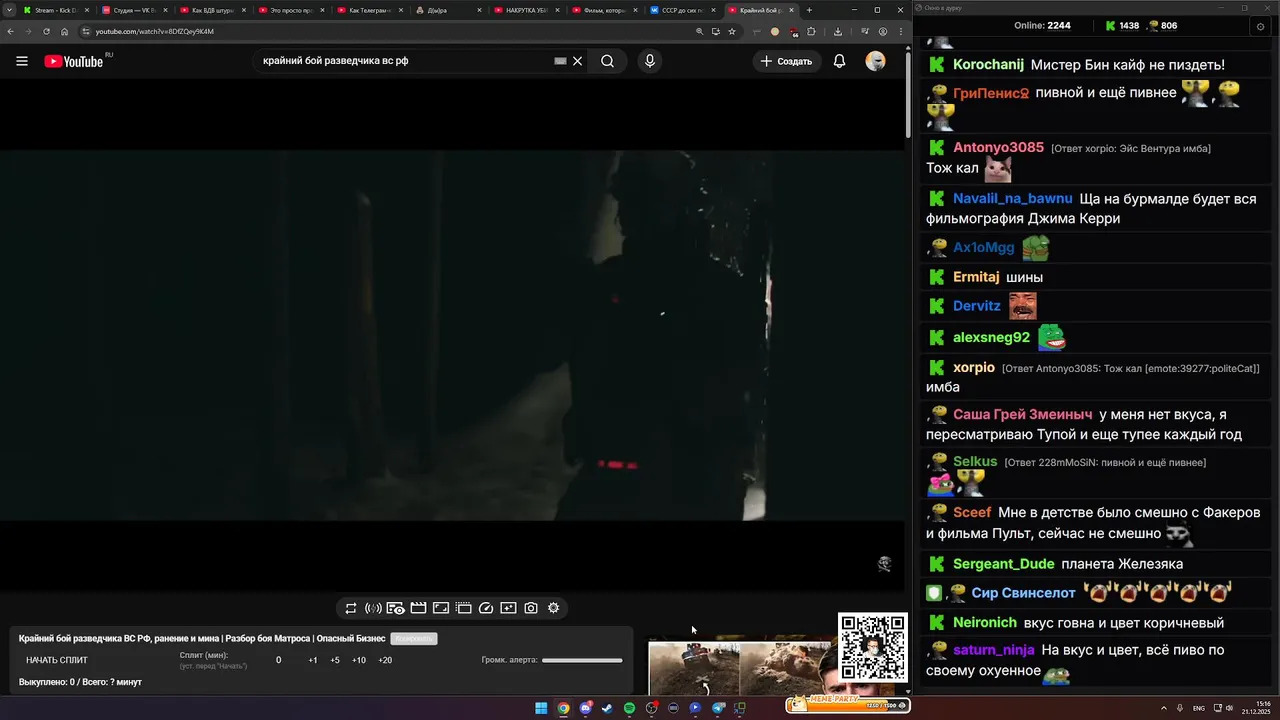This screenshot has width=1280, height=720.
Task: Open the Создать create menu
Action: pos(786,61)
